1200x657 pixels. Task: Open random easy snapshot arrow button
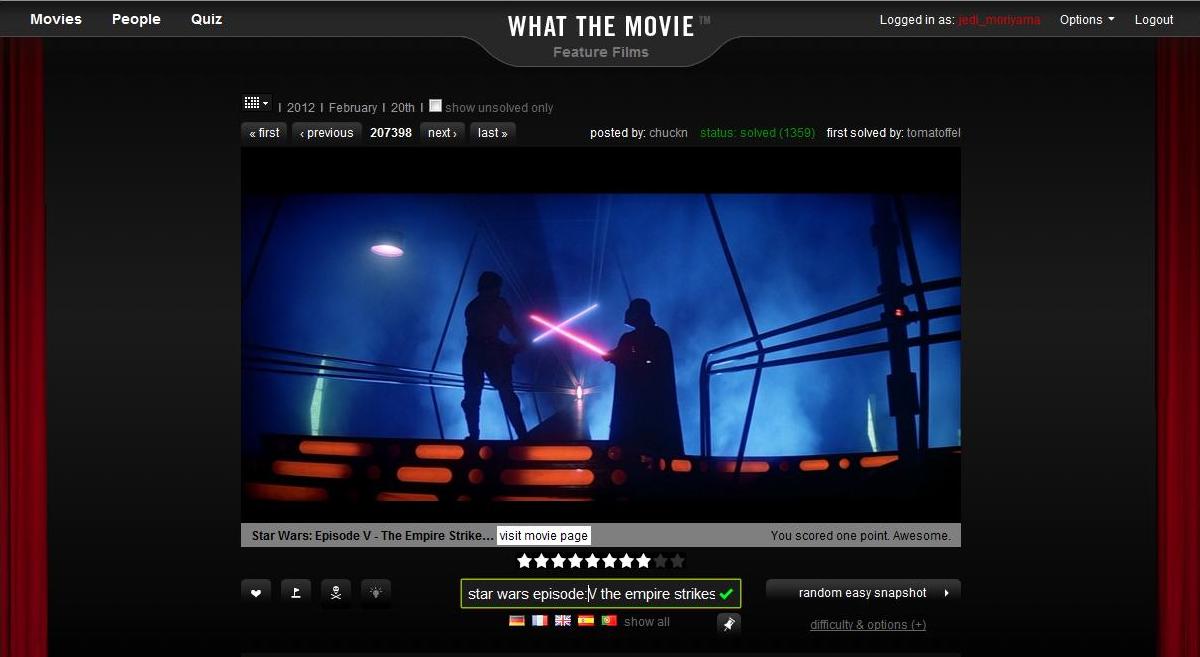click(863, 593)
